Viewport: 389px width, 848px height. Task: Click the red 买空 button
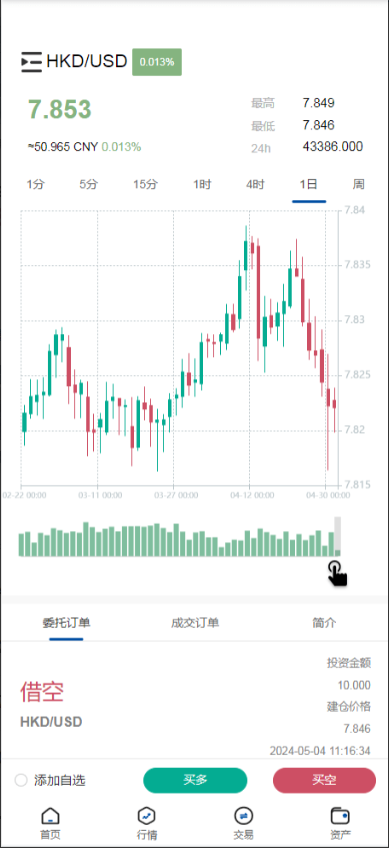[x=324, y=780]
